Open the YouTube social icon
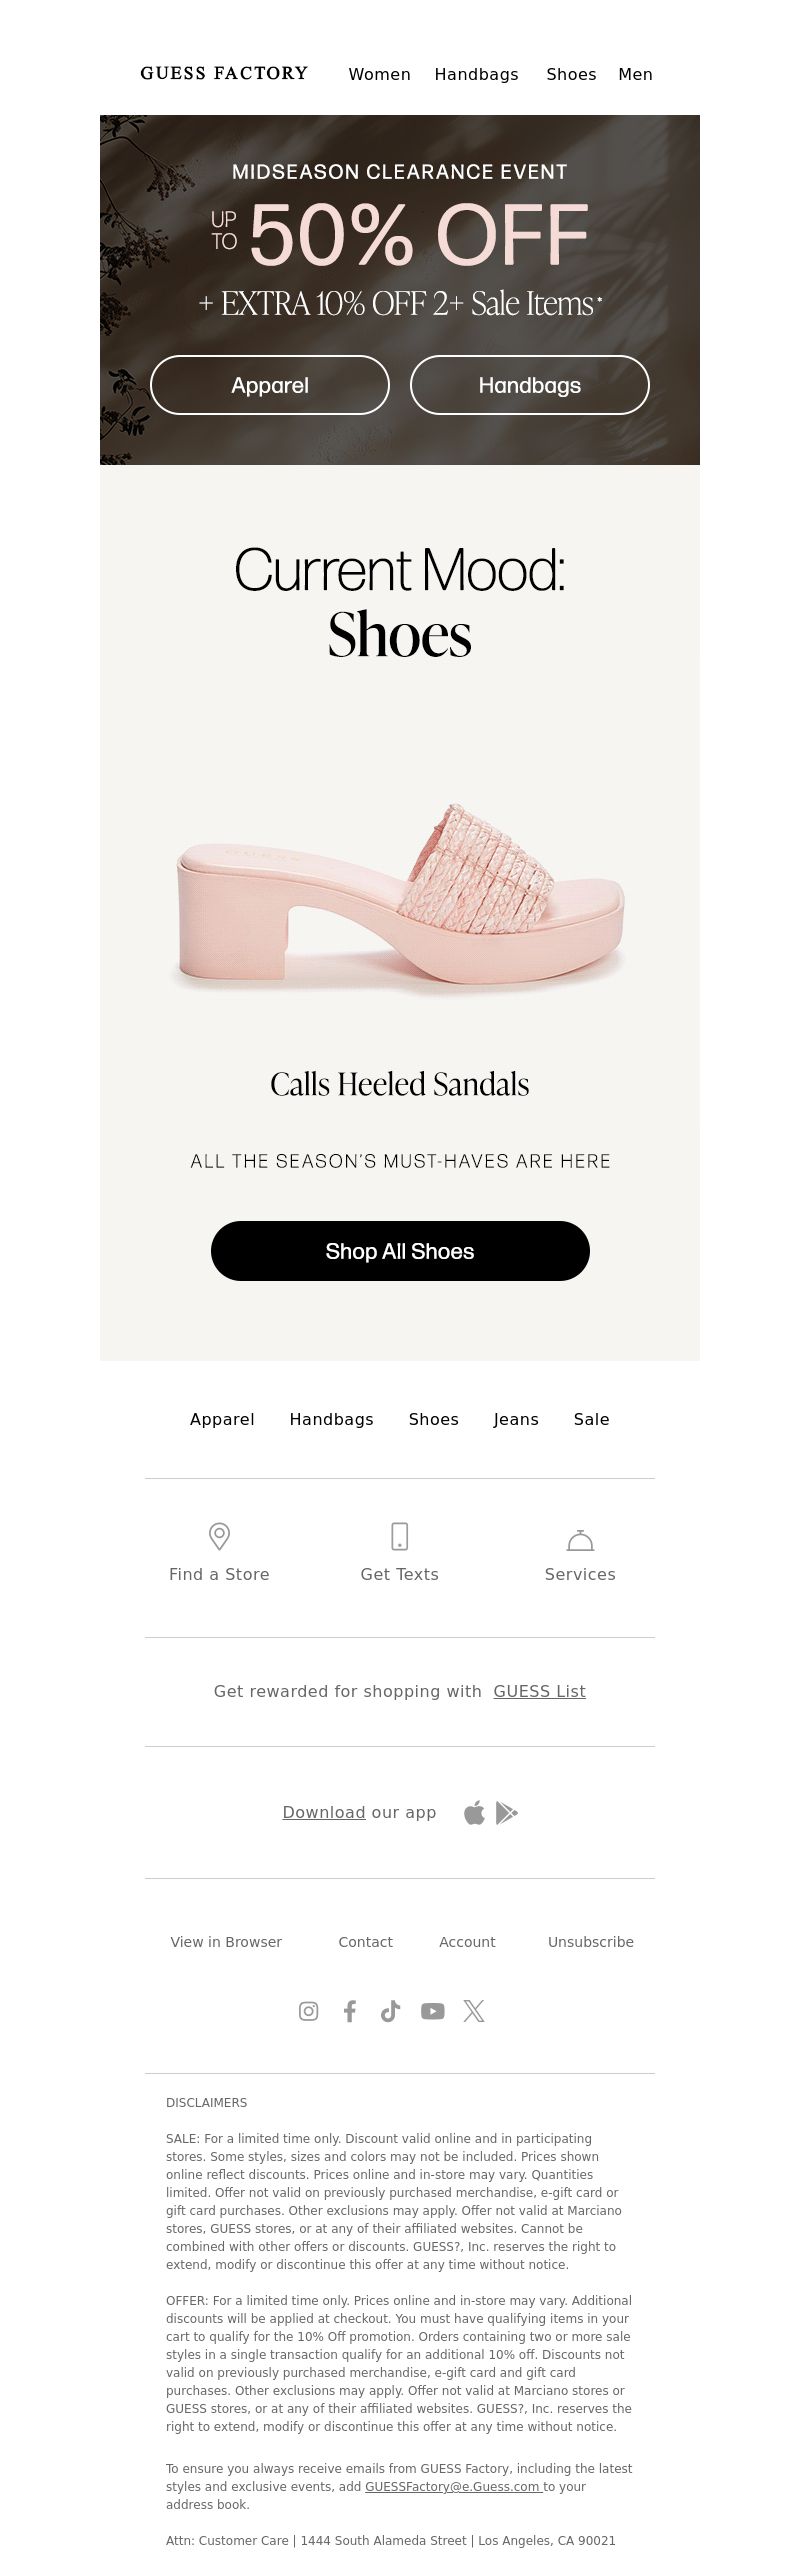The height and width of the screenshot is (2570, 800). pos(433,2011)
